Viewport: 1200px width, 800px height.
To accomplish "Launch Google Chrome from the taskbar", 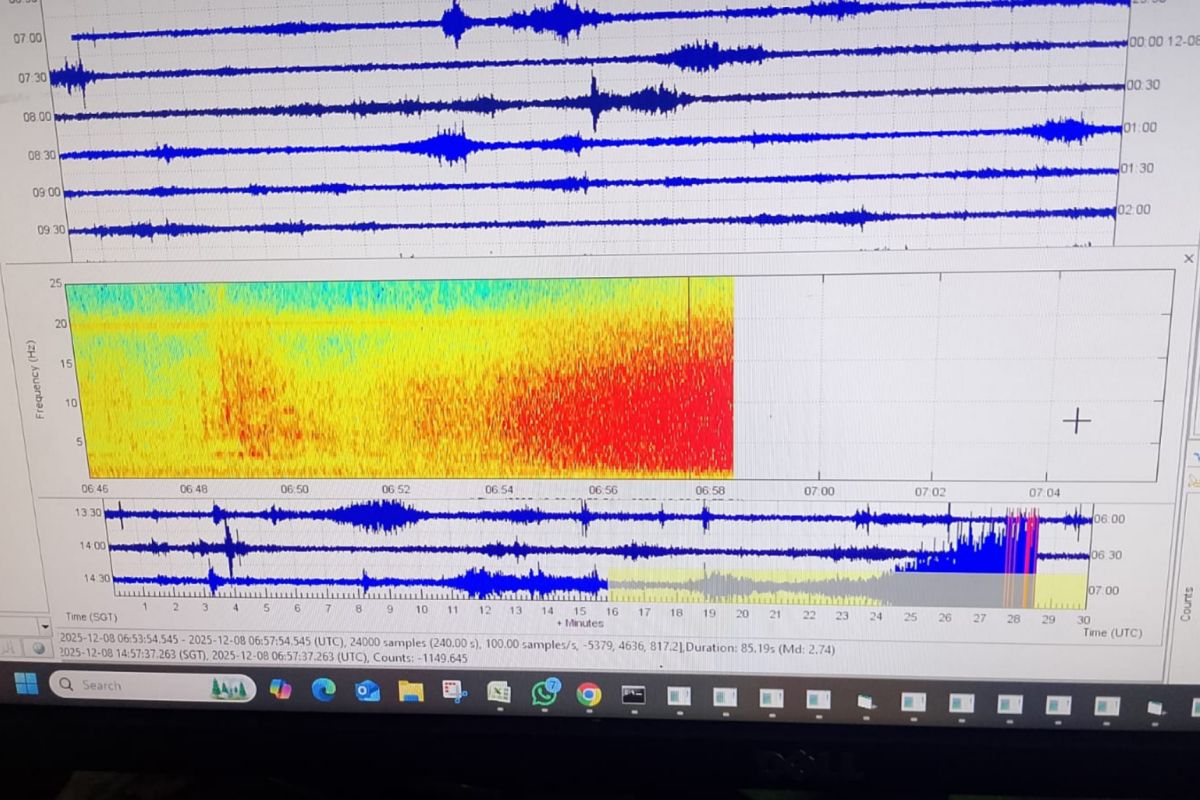I will [x=589, y=694].
